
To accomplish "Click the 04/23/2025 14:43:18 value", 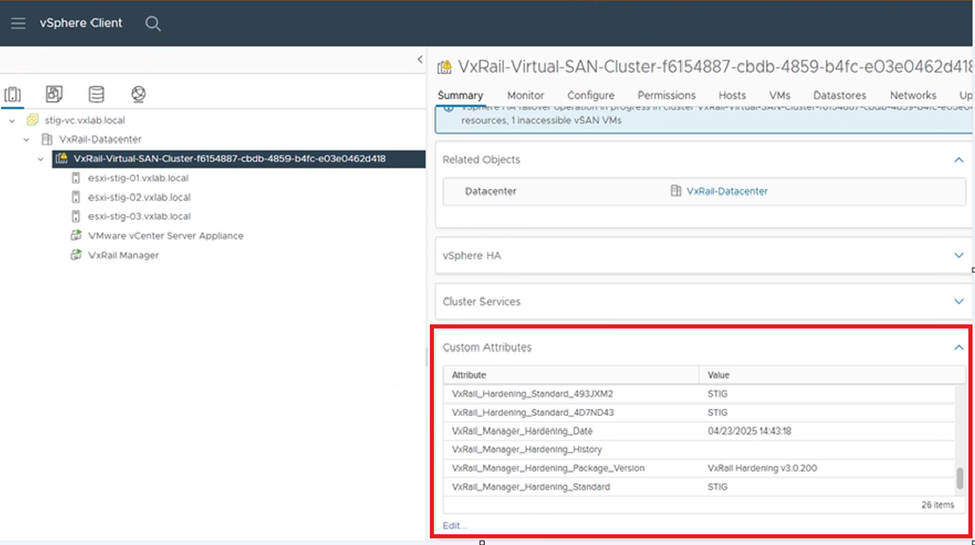I will coord(749,431).
